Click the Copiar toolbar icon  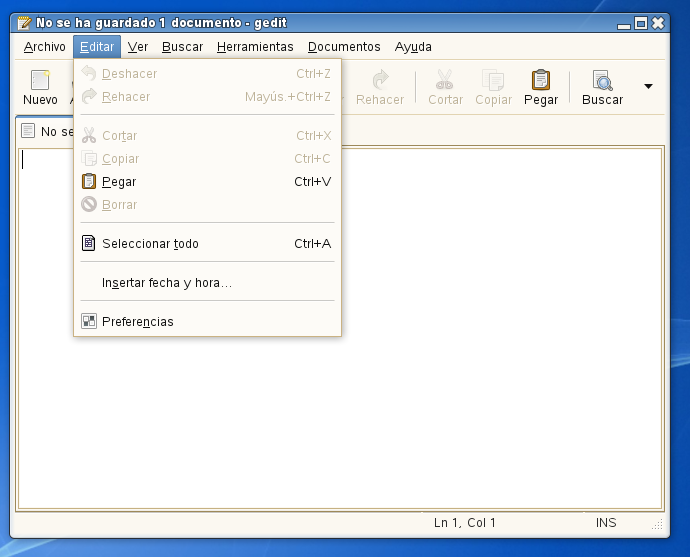tap(493, 81)
